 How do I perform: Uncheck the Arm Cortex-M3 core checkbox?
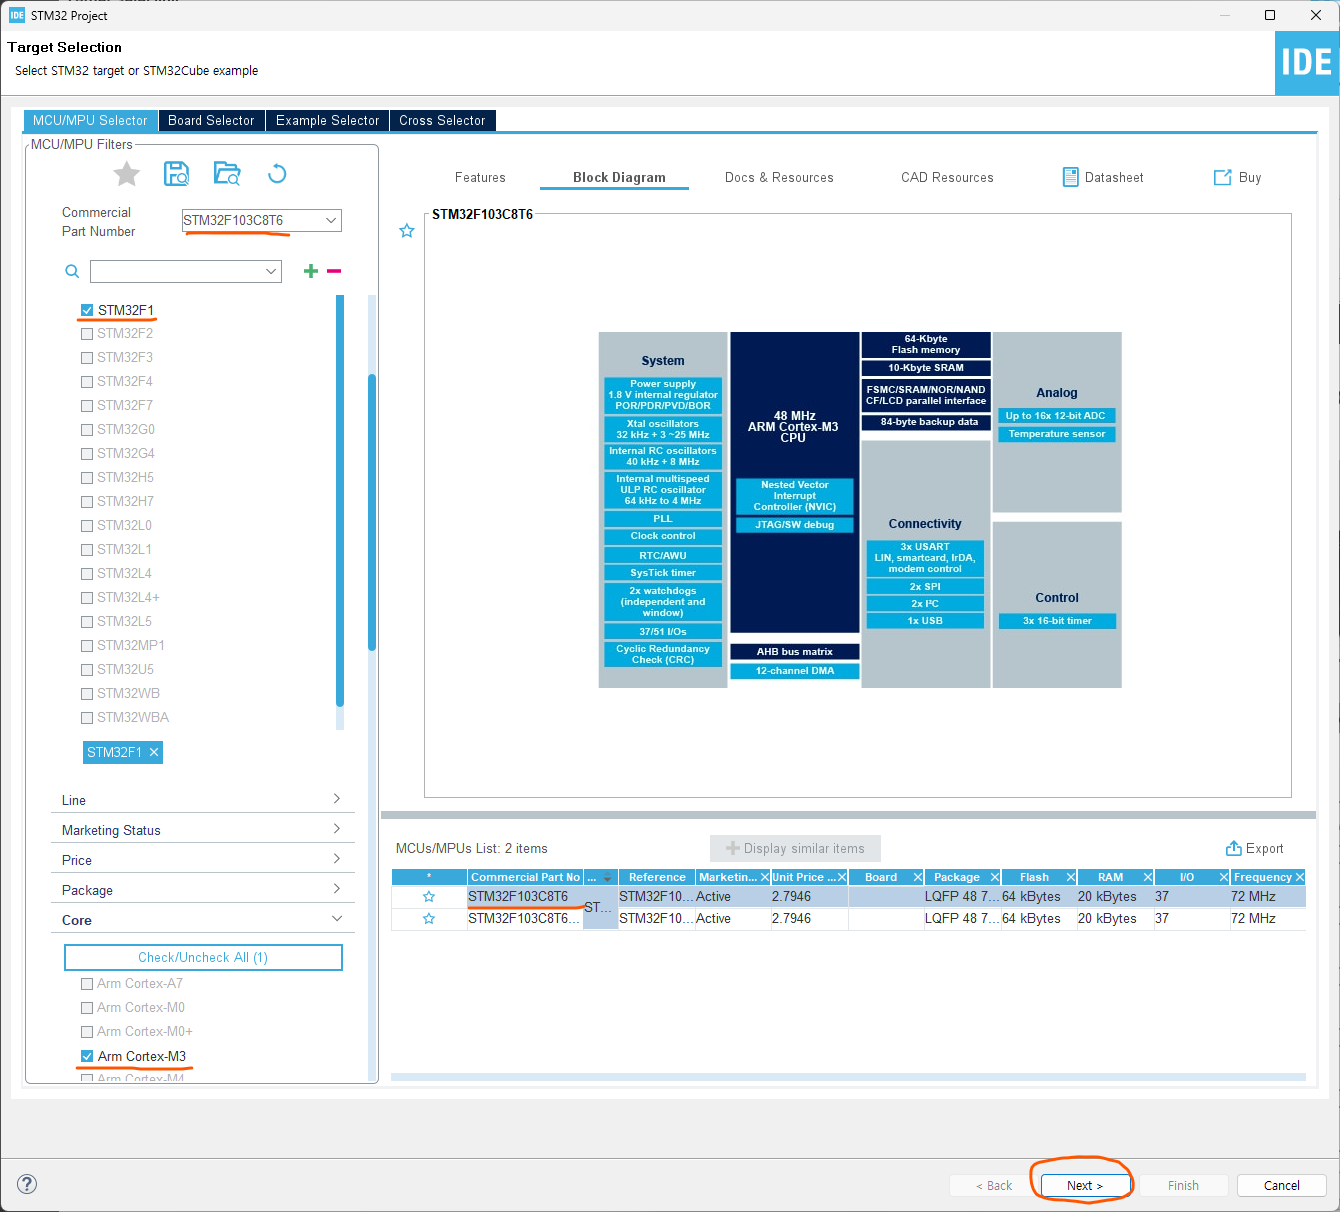pyautogui.click(x=87, y=1056)
